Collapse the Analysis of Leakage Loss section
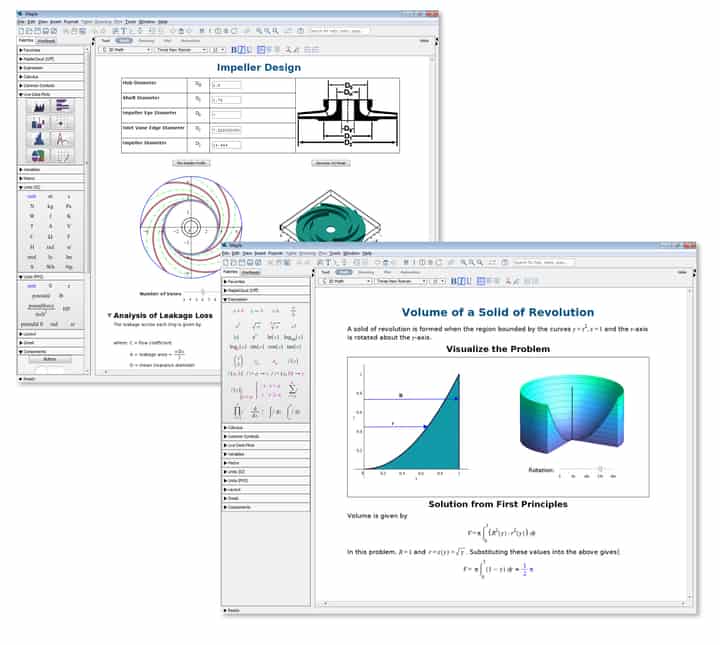The width and height of the screenshot is (720, 645). [109, 315]
